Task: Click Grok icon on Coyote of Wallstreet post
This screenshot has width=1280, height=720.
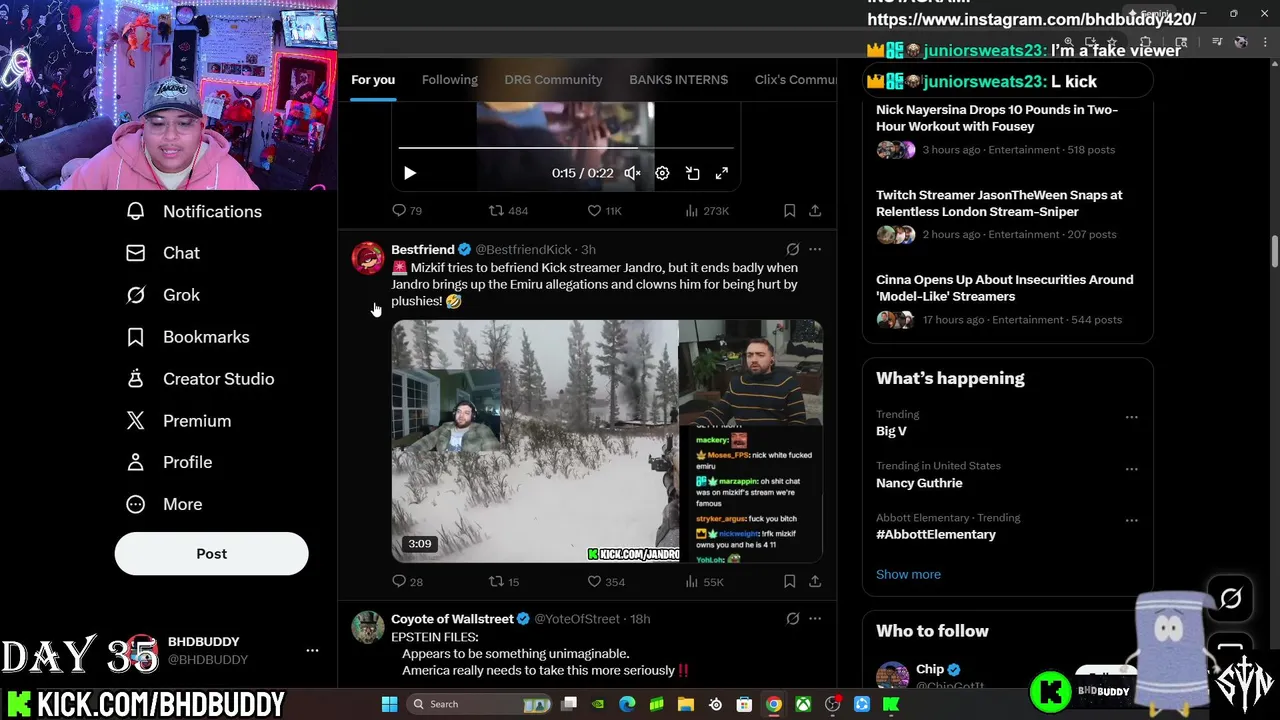Action: point(792,619)
